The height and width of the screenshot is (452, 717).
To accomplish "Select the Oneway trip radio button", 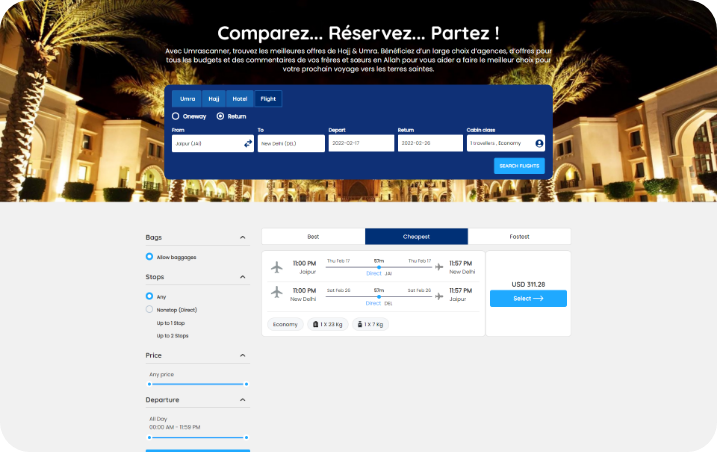I will coord(176,116).
